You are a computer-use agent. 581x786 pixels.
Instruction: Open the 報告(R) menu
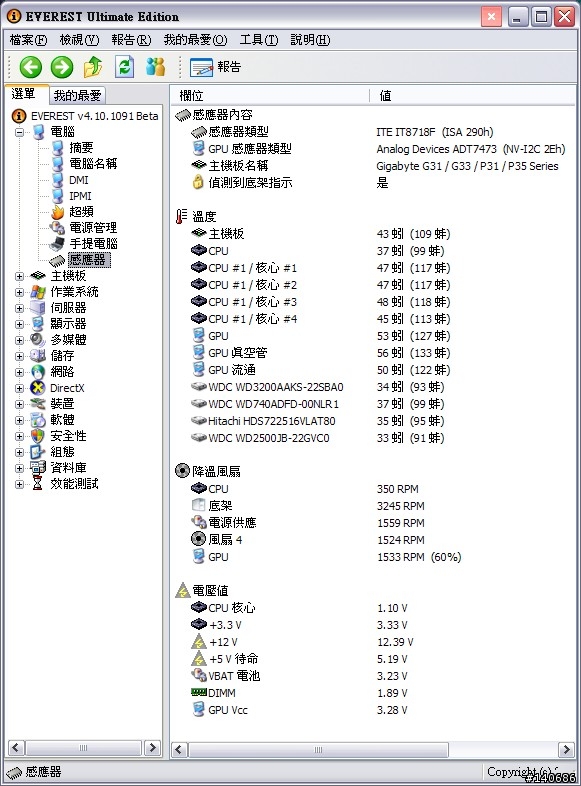point(131,40)
